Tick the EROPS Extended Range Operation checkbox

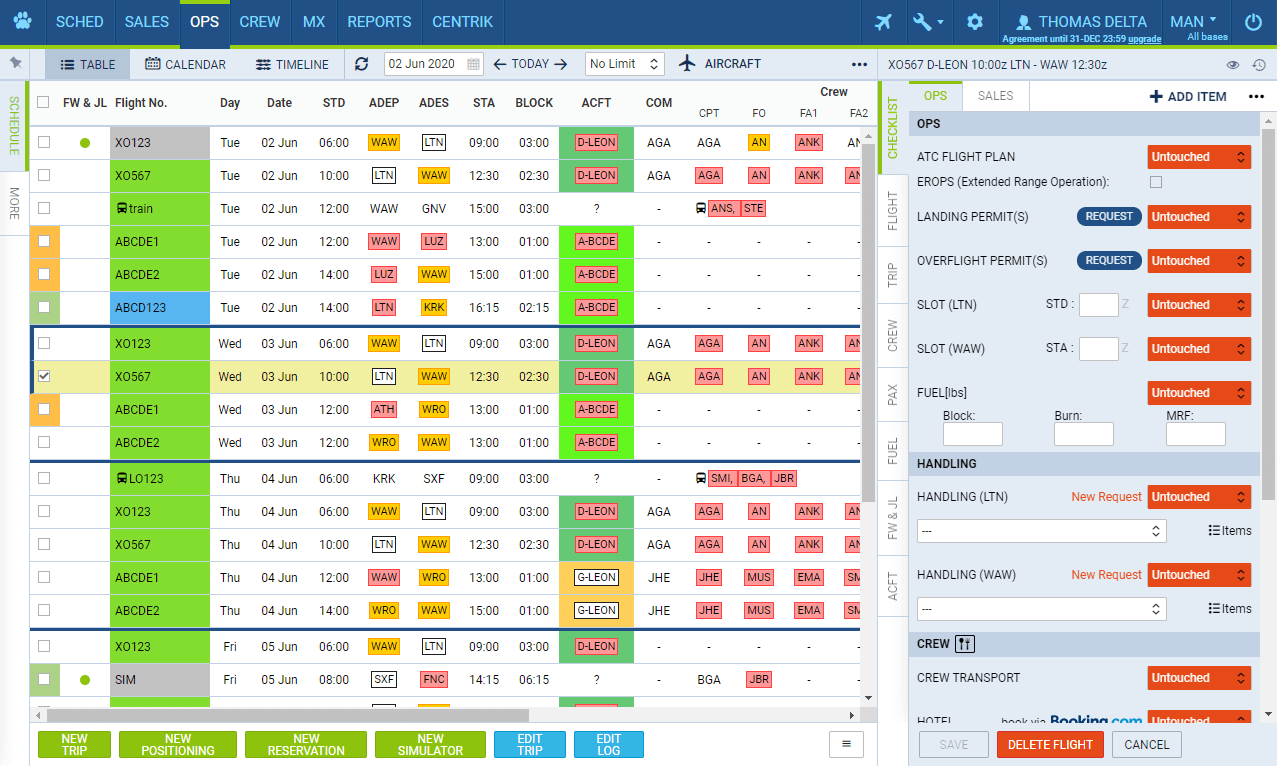click(x=1156, y=182)
